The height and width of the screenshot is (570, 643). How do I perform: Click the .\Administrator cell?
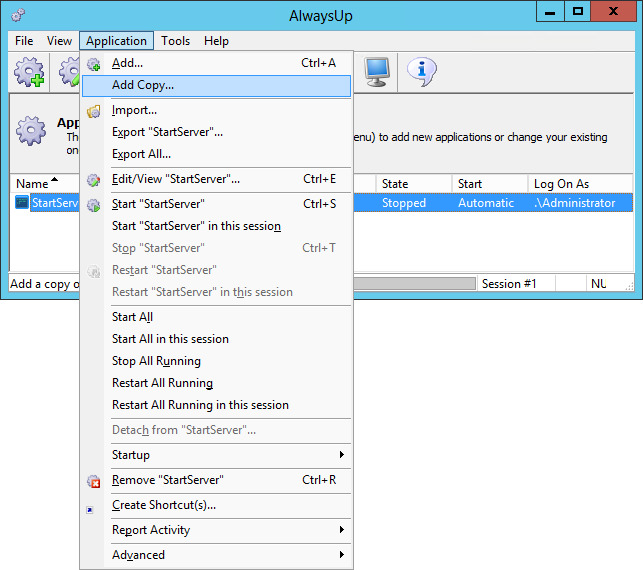click(575, 203)
